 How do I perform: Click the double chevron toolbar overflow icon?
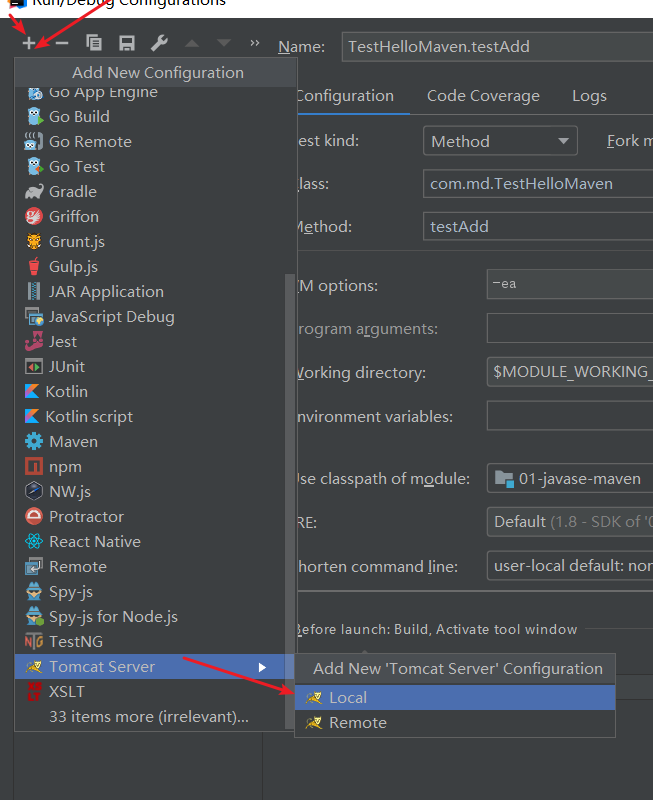[254, 43]
